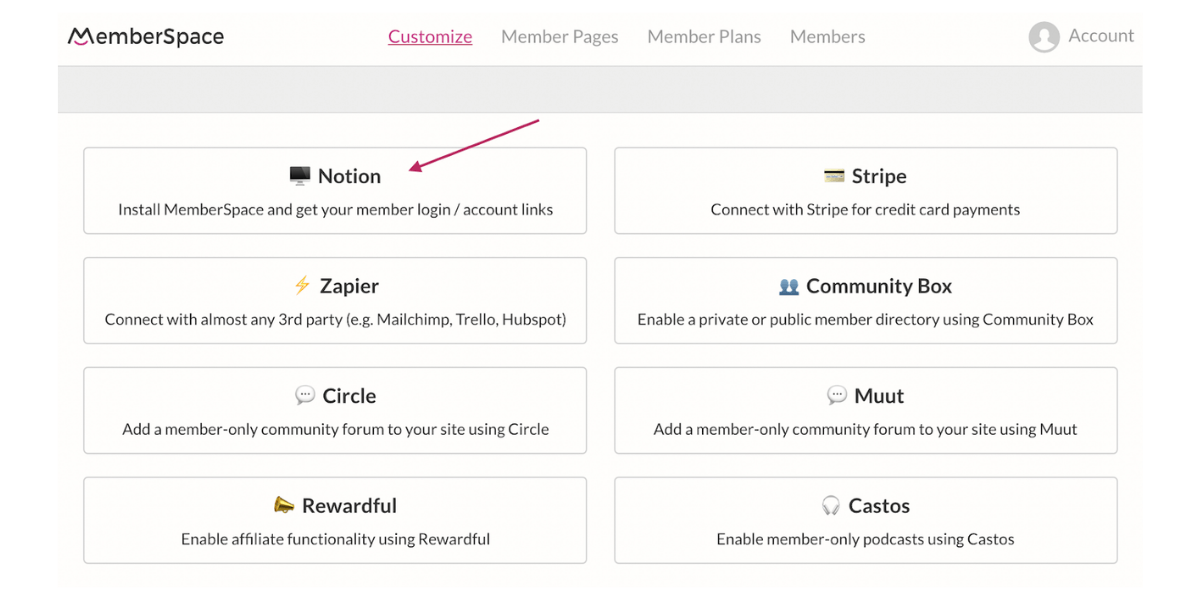Click the Castos headphones icon
This screenshot has width=1200, height=600.
pos(832,505)
